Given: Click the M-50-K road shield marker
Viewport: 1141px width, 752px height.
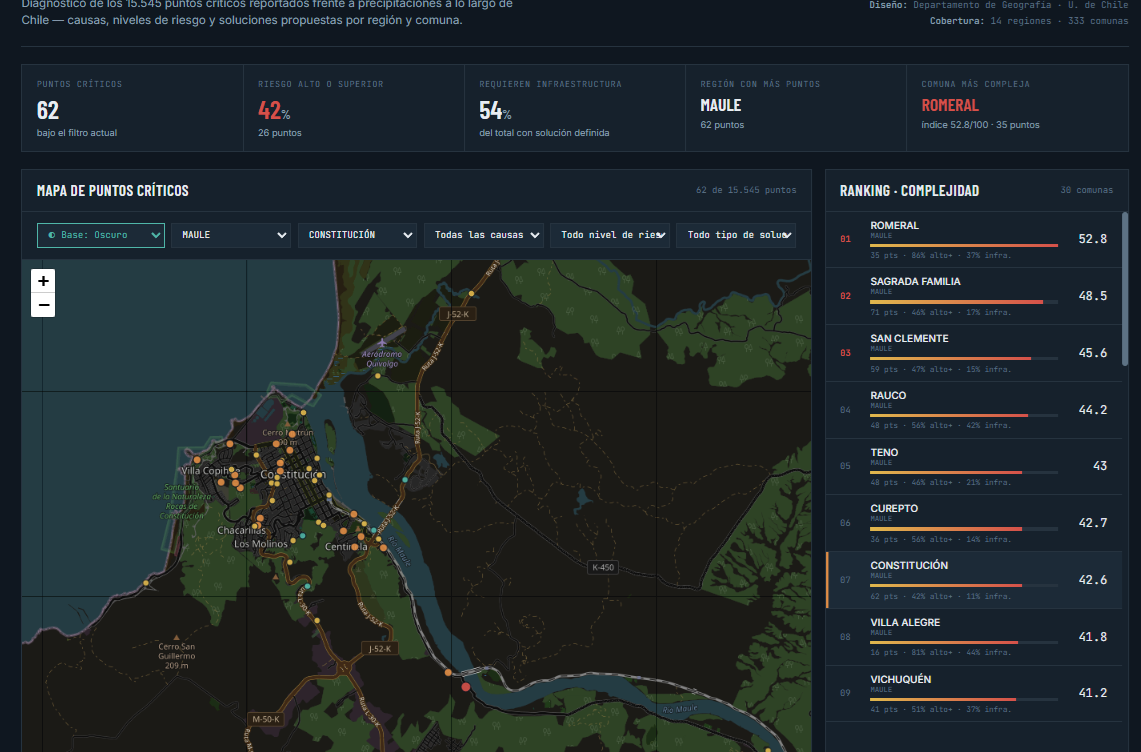Looking at the screenshot, I should click(x=266, y=719).
